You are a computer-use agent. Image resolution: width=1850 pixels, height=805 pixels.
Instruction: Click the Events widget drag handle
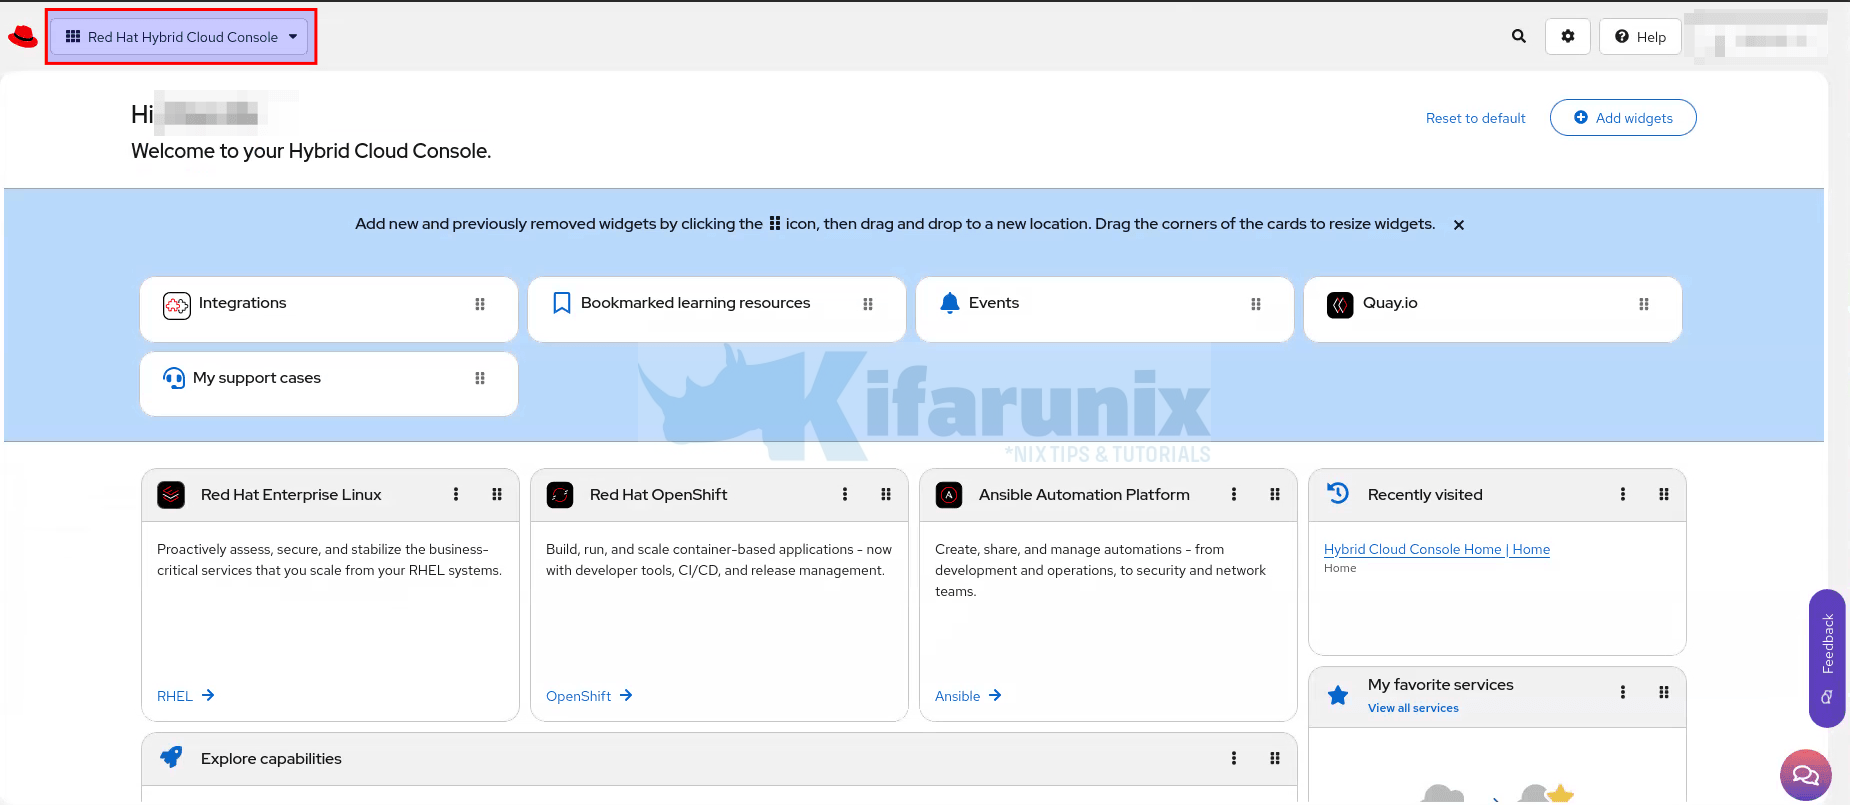pyautogui.click(x=1256, y=304)
